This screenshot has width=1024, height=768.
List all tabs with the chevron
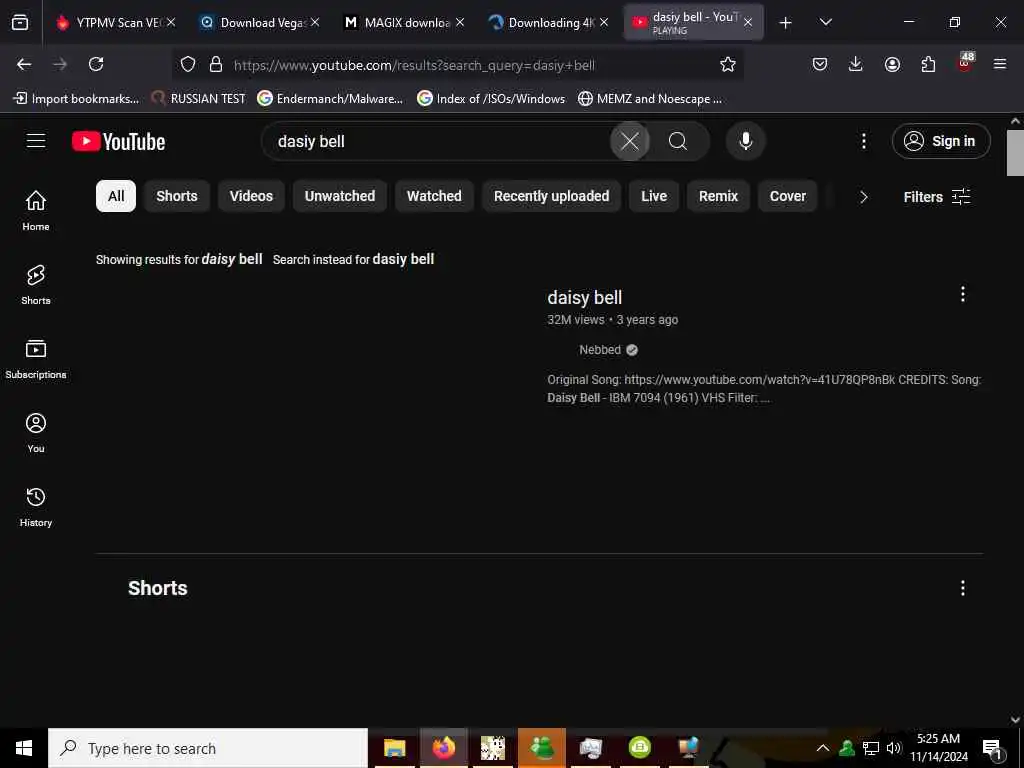coord(825,22)
